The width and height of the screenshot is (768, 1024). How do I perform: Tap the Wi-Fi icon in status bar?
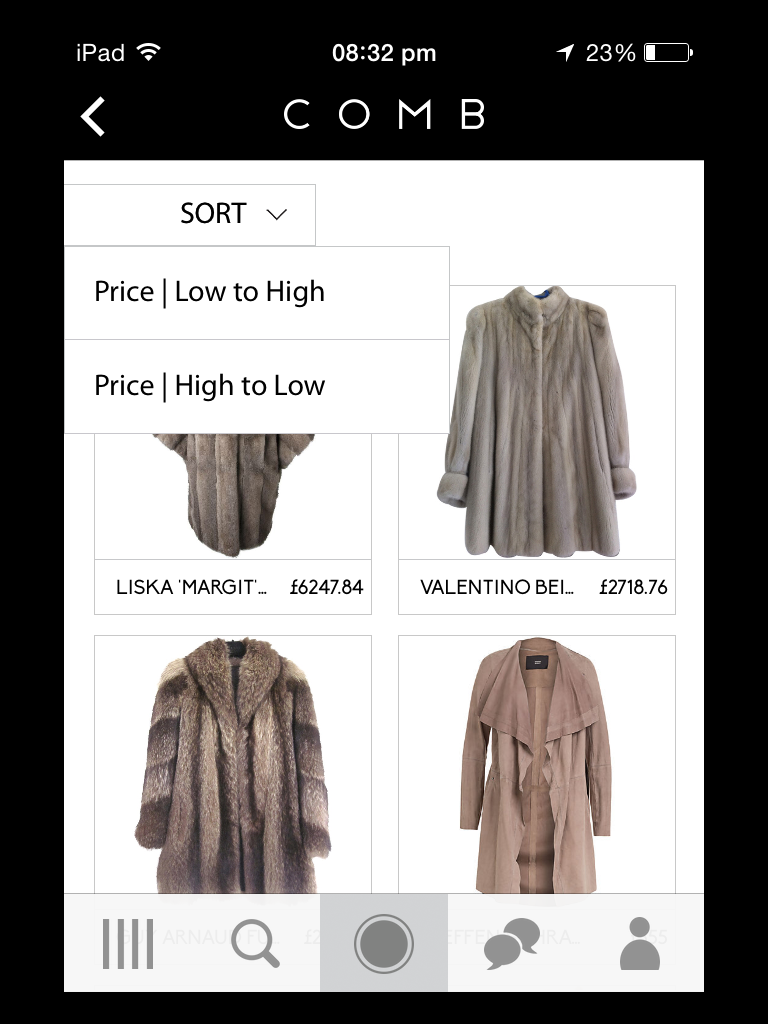(x=149, y=52)
